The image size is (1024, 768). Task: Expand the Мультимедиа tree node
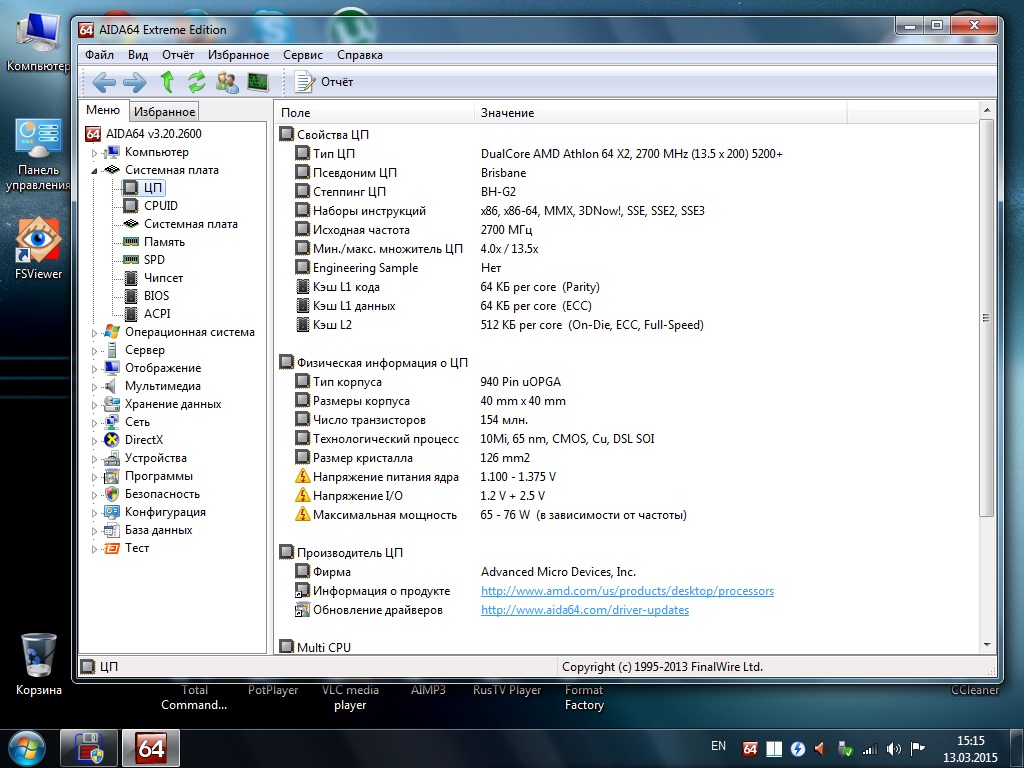[94, 387]
